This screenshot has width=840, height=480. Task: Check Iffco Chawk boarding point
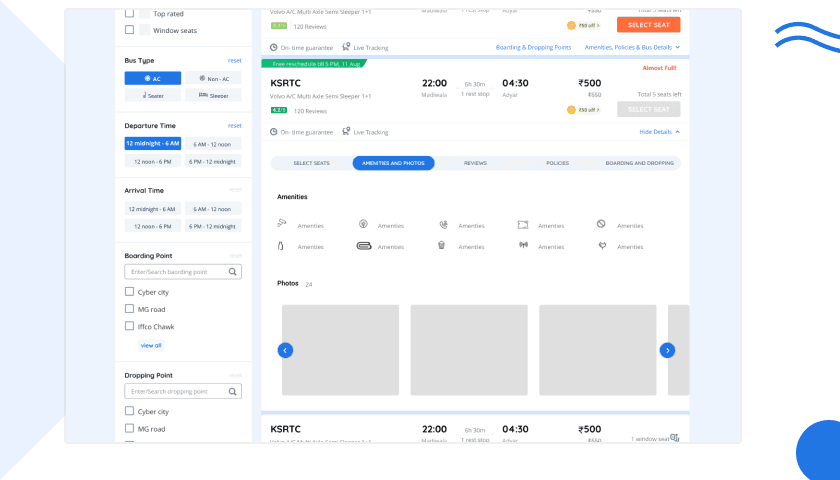click(x=129, y=326)
